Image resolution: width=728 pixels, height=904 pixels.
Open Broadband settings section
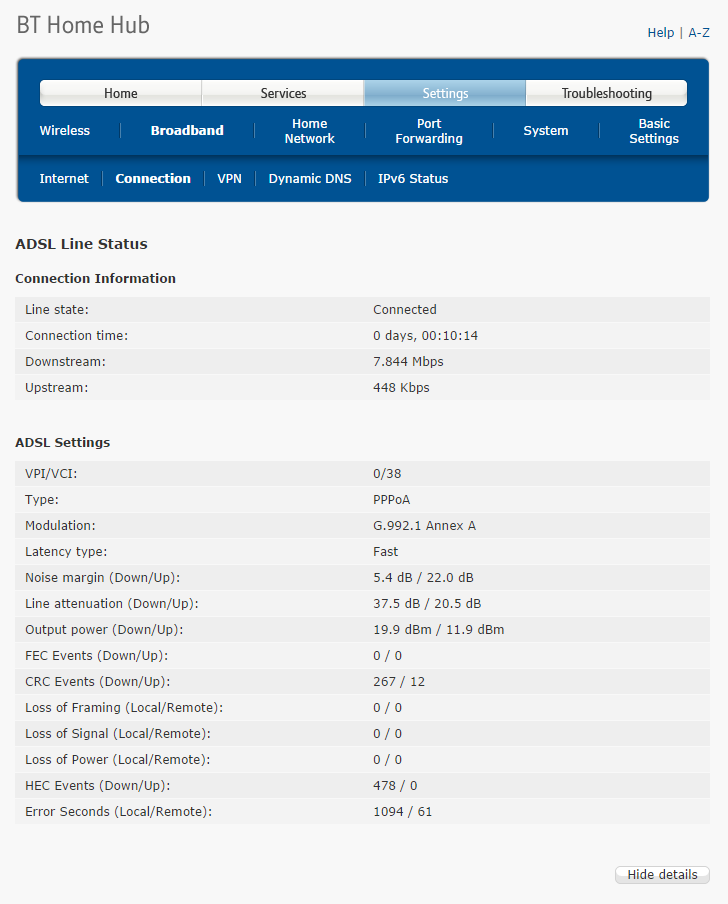click(x=187, y=131)
